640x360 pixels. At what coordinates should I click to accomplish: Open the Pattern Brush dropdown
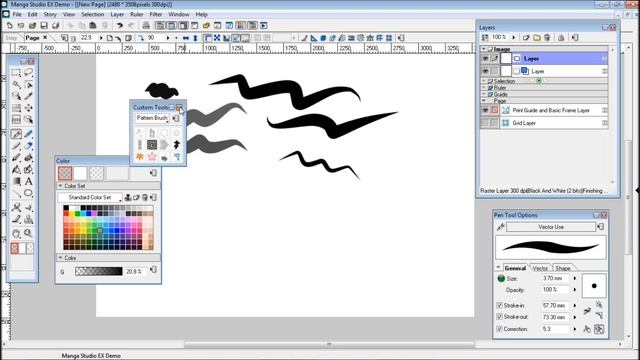tap(152, 118)
